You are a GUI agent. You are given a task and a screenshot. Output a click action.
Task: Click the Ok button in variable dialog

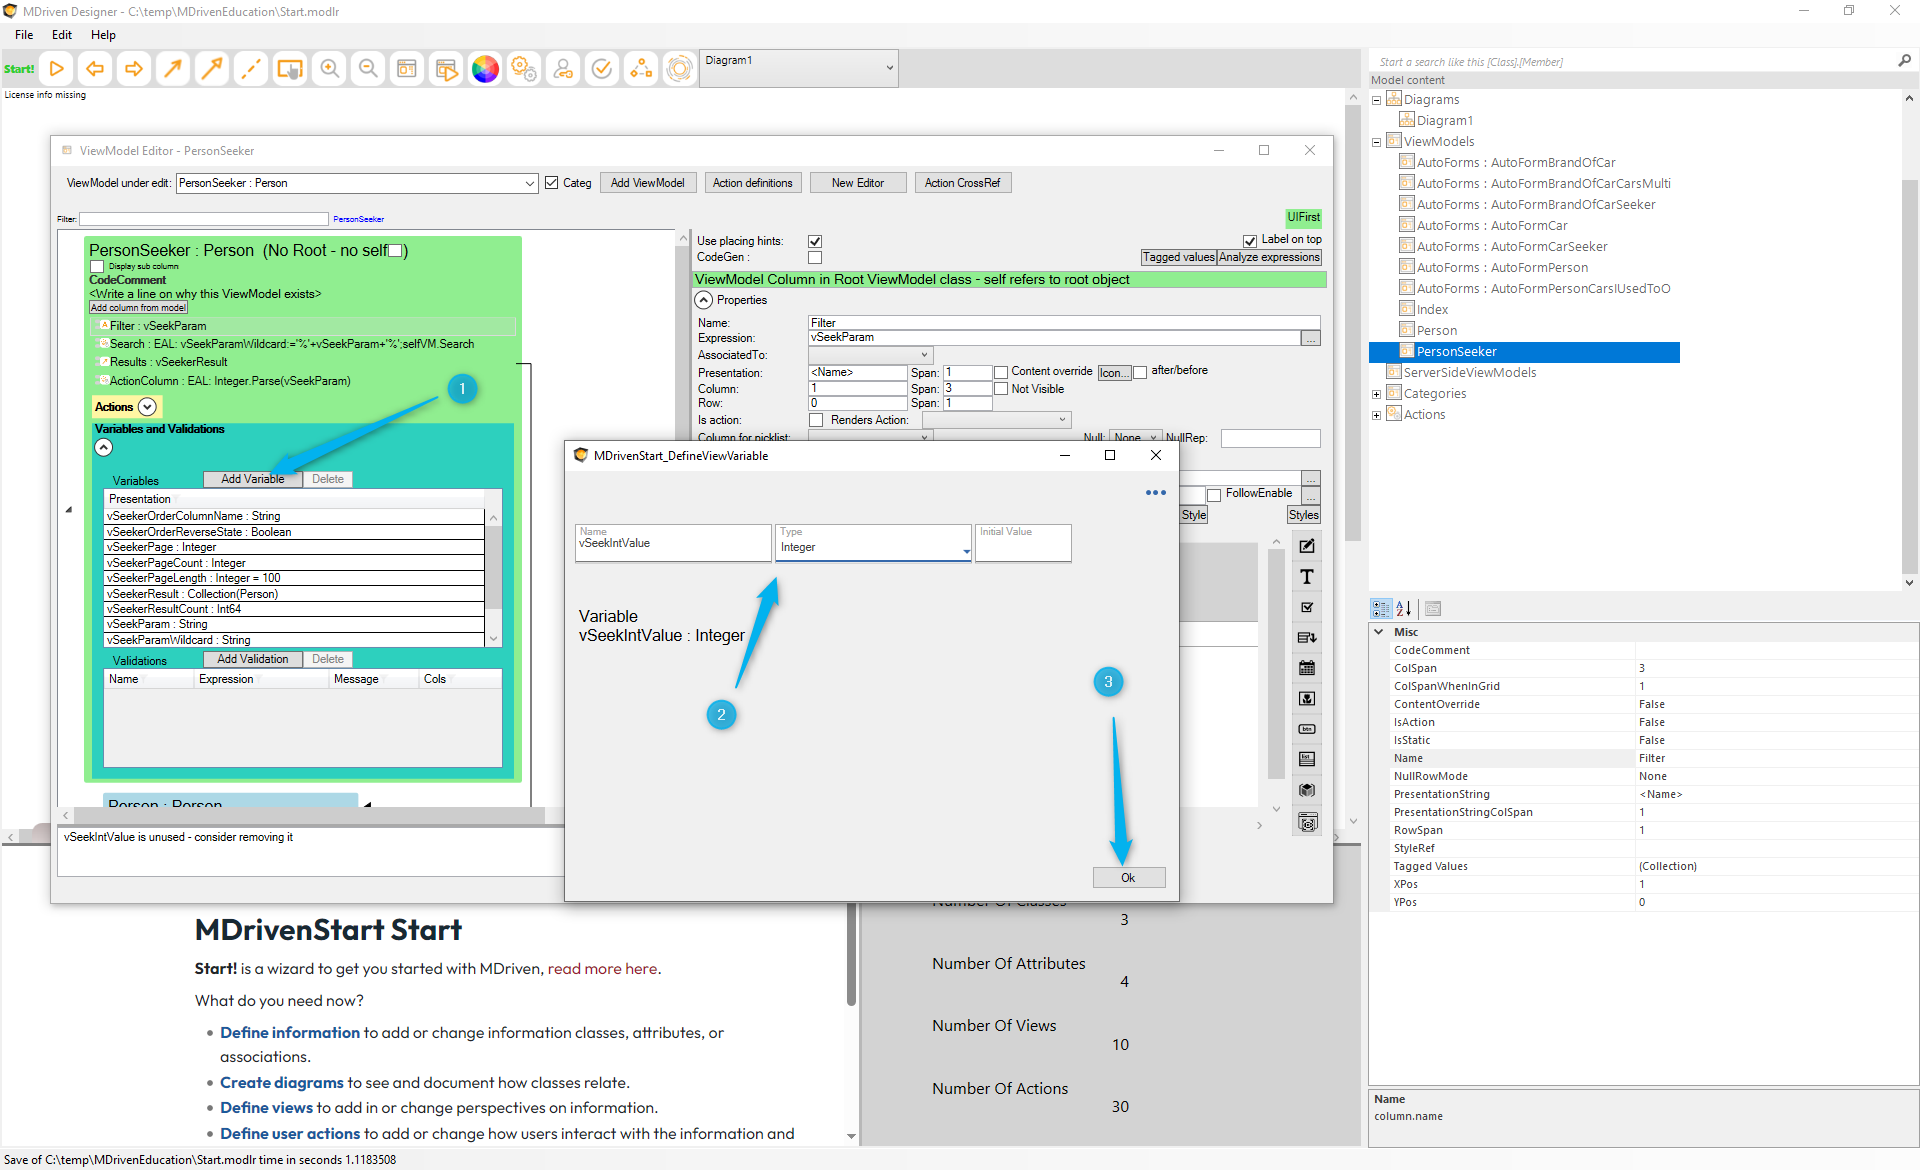click(x=1128, y=878)
